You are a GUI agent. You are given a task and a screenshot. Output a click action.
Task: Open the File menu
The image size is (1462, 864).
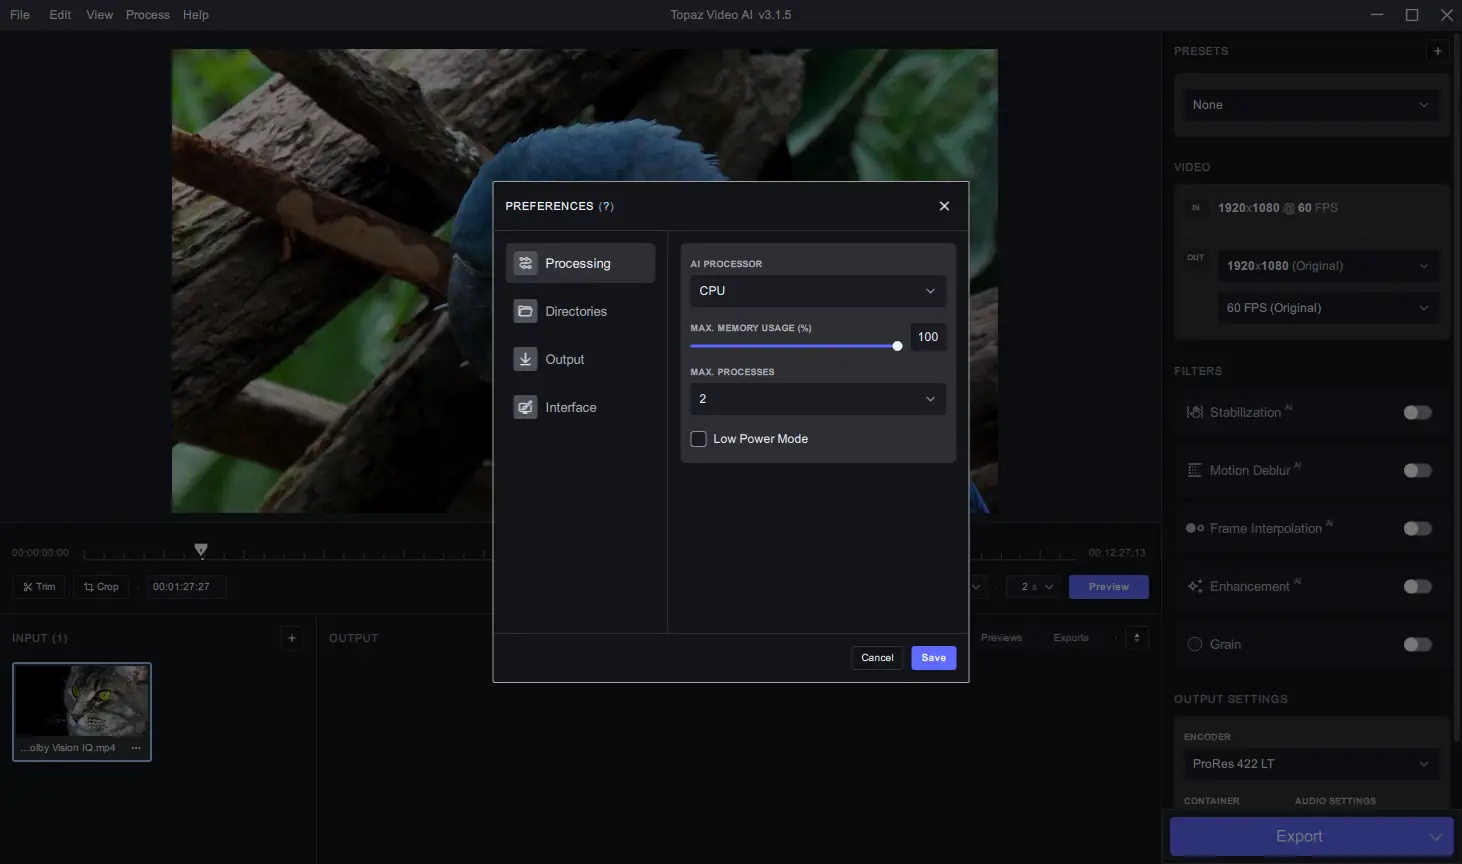coord(20,15)
